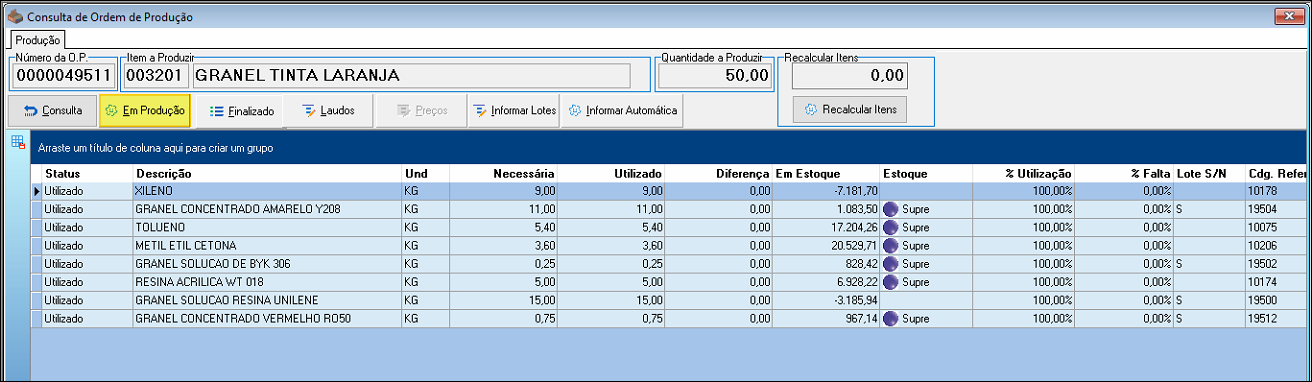Viewport: 1312px width, 382px height.
Task: Sort by the Descrição column header
Action: (266, 173)
